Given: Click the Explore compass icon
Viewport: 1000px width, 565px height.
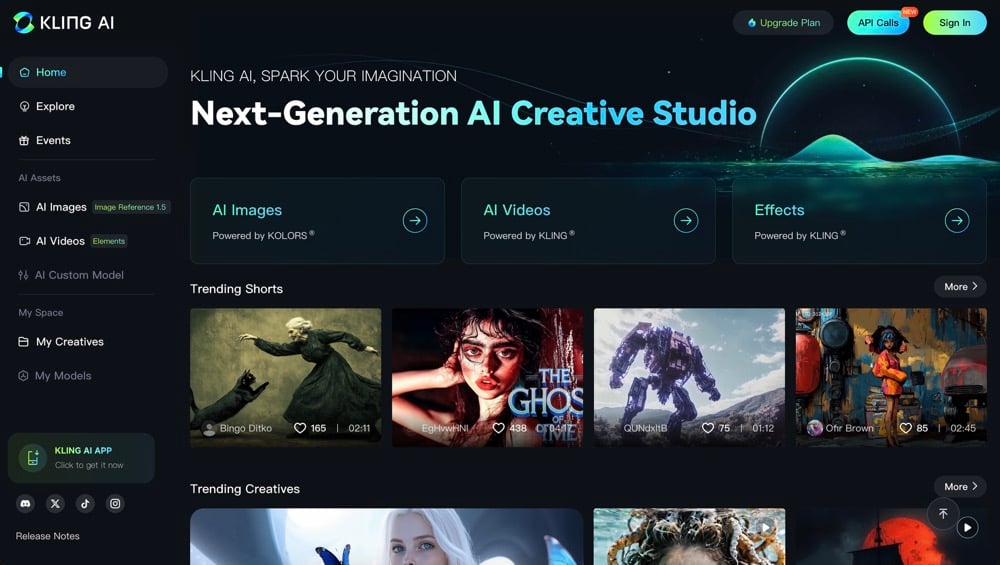Looking at the screenshot, I should coord(24,106).
